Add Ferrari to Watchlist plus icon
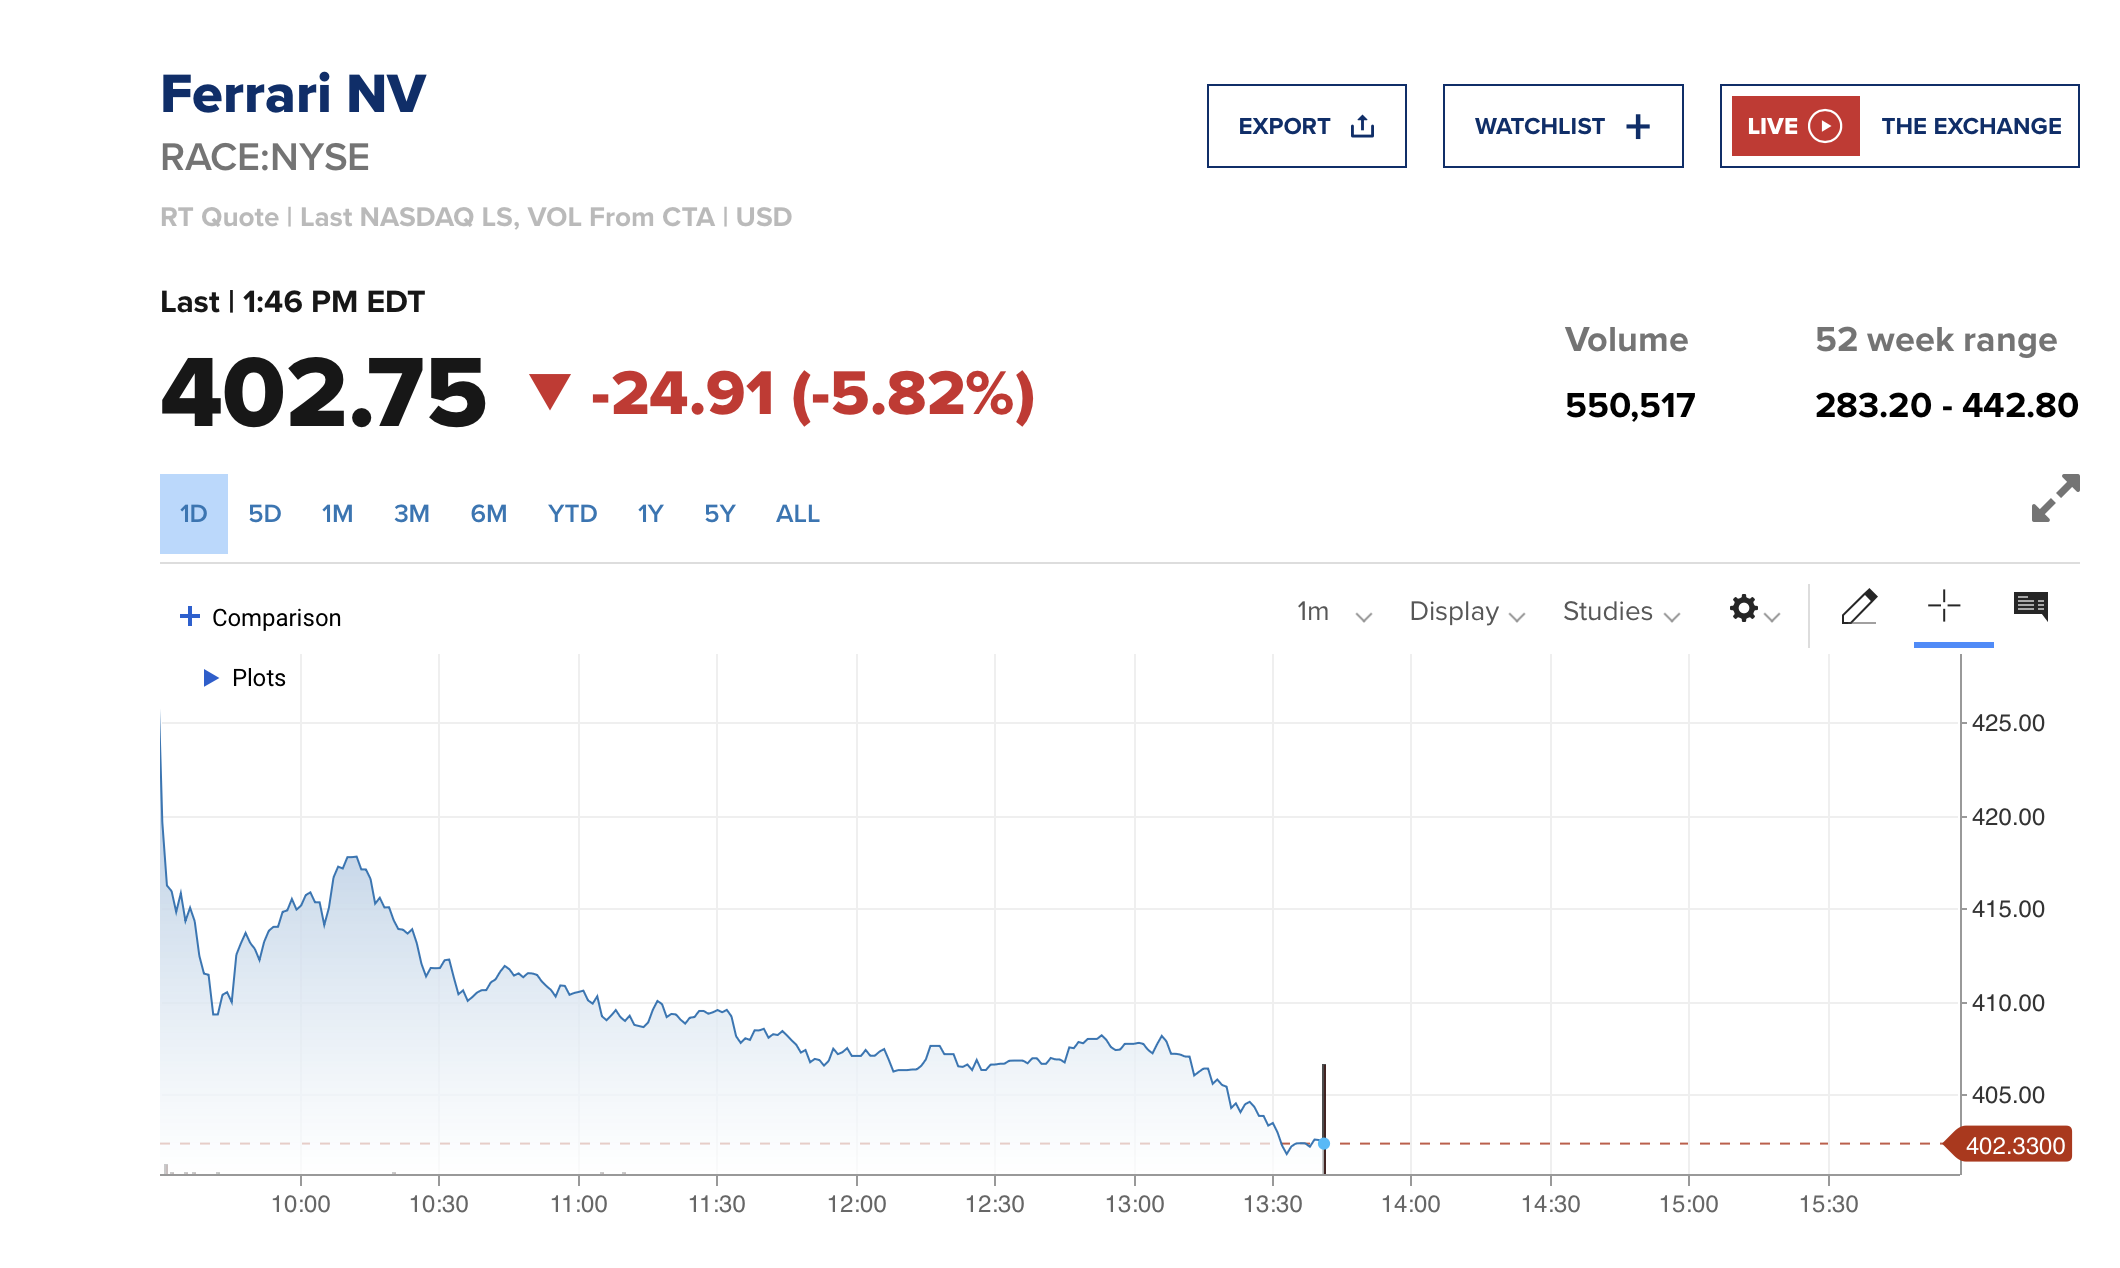Image resolution: width=2120 pixels, height=1268 pixels. pos(1638,127)
